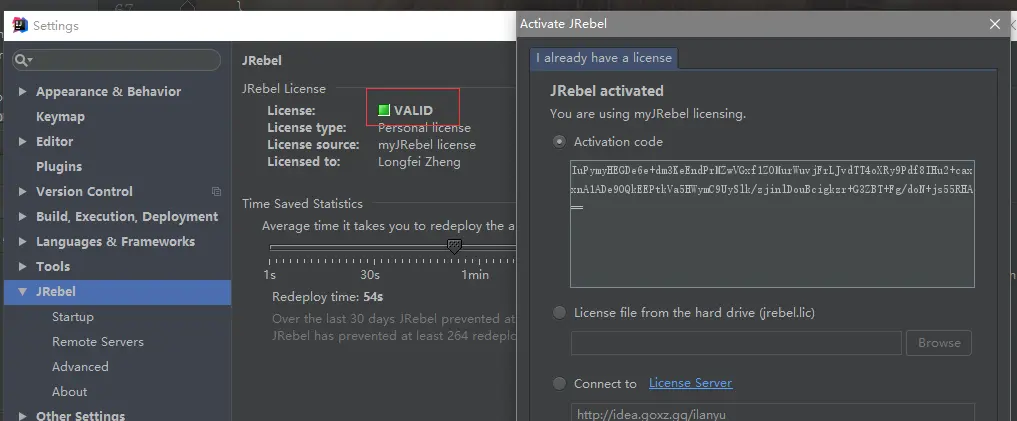Open the 'I already have a license' tab
The width and height of the screenshot is (1017, 421).
click(x=604, y=58)
